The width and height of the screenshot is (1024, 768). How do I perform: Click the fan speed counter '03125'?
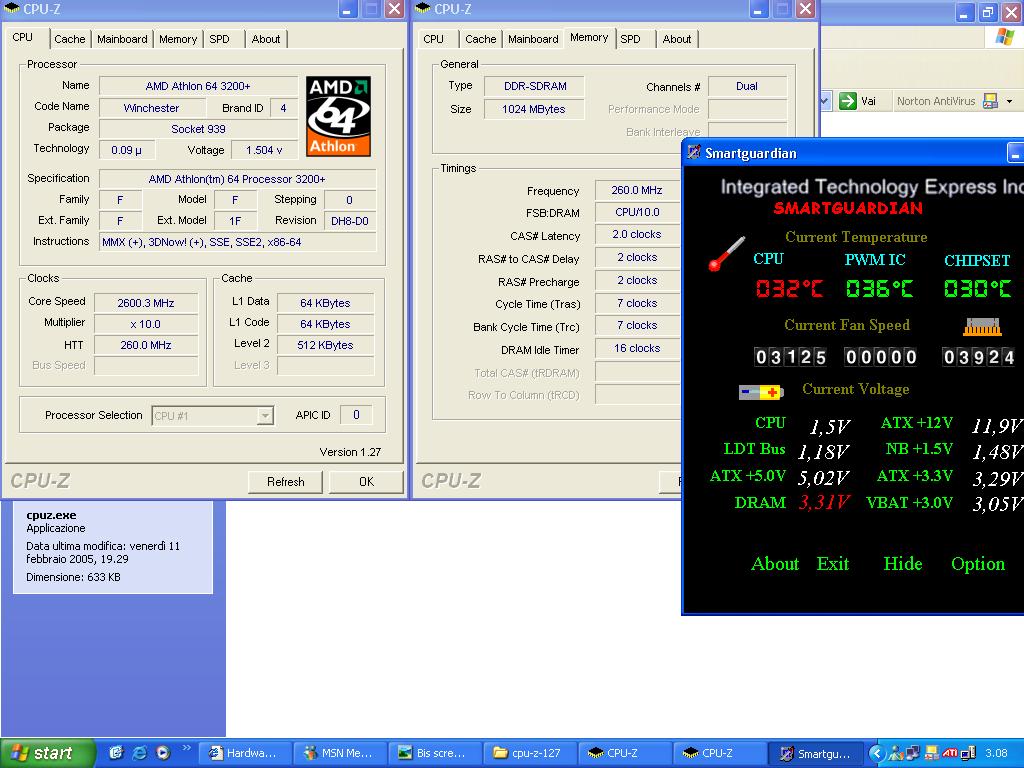[790, 357]
